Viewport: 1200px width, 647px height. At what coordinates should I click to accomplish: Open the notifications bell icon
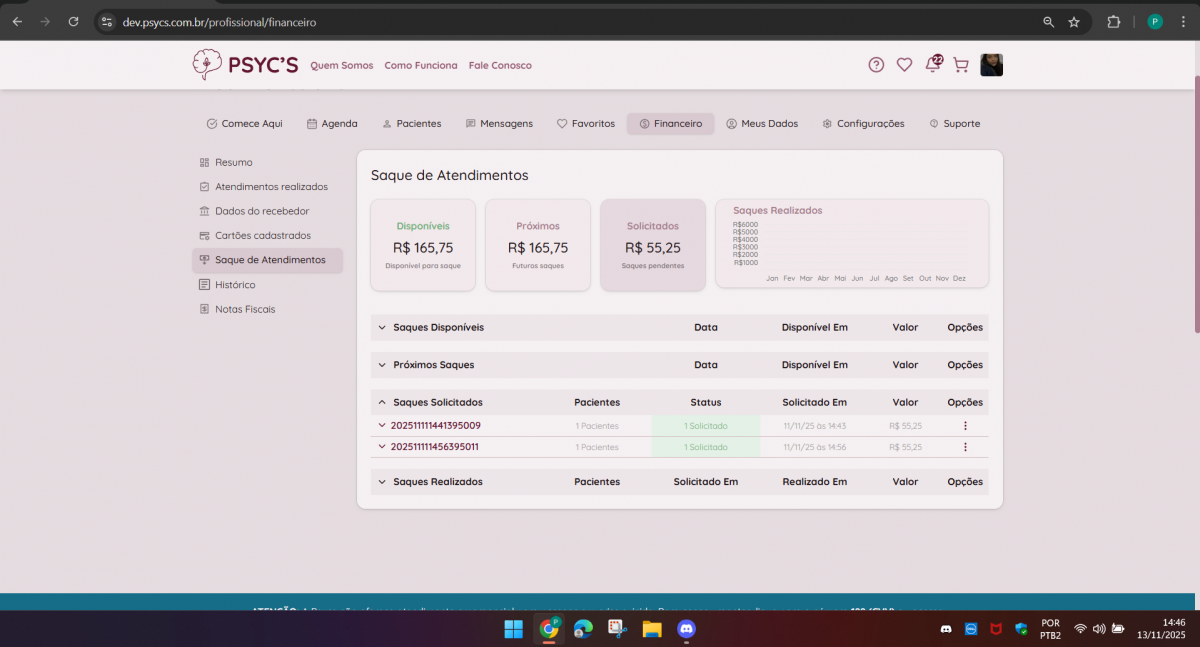932,65
